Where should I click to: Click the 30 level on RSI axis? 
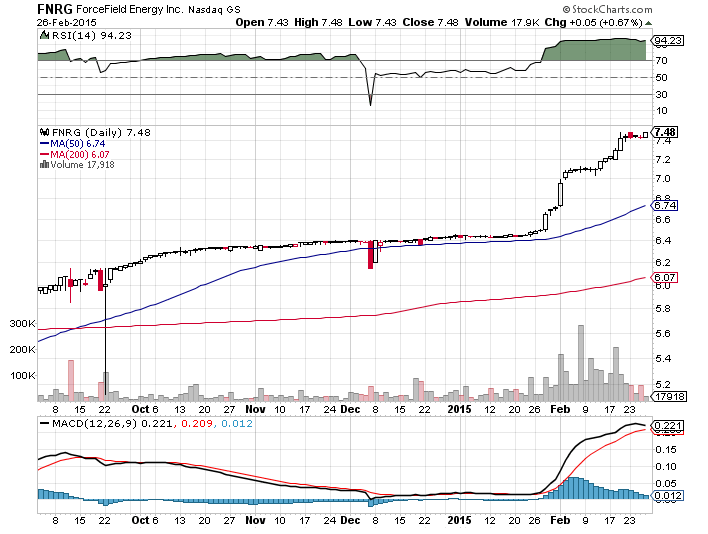click(661, 94)
